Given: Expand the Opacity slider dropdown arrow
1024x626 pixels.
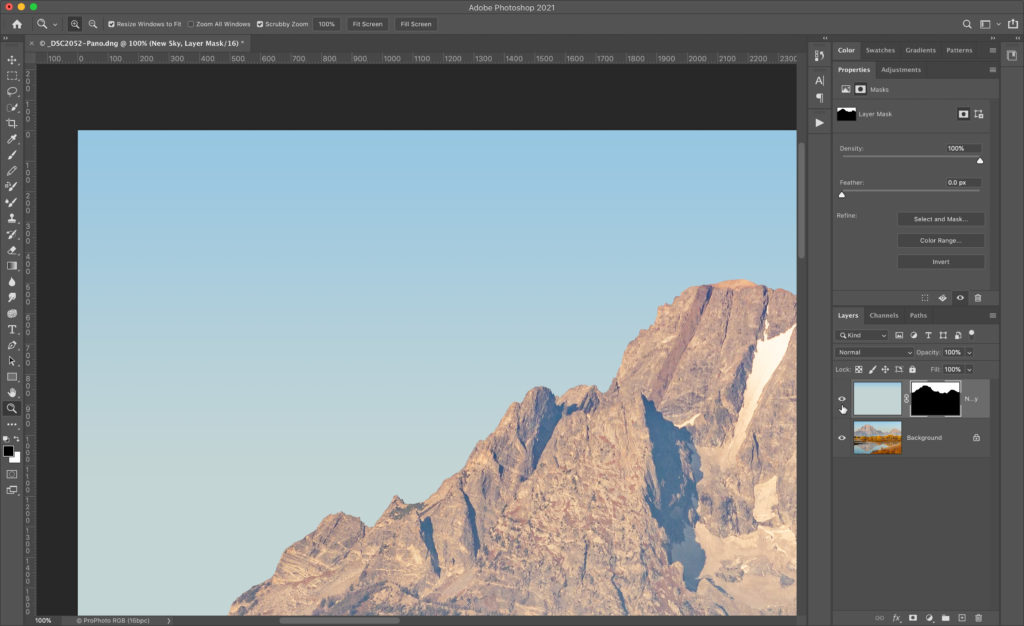Looking at the screenshot, I should coord(969,352).
